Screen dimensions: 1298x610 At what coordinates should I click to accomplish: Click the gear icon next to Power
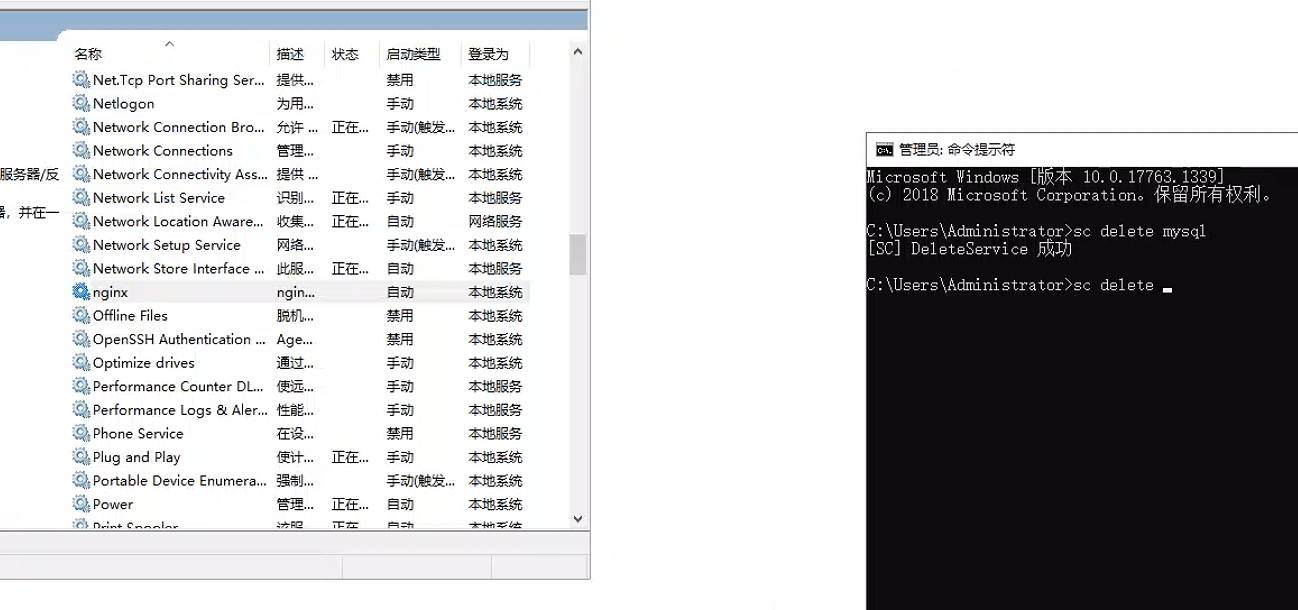(x=81, y=504)
